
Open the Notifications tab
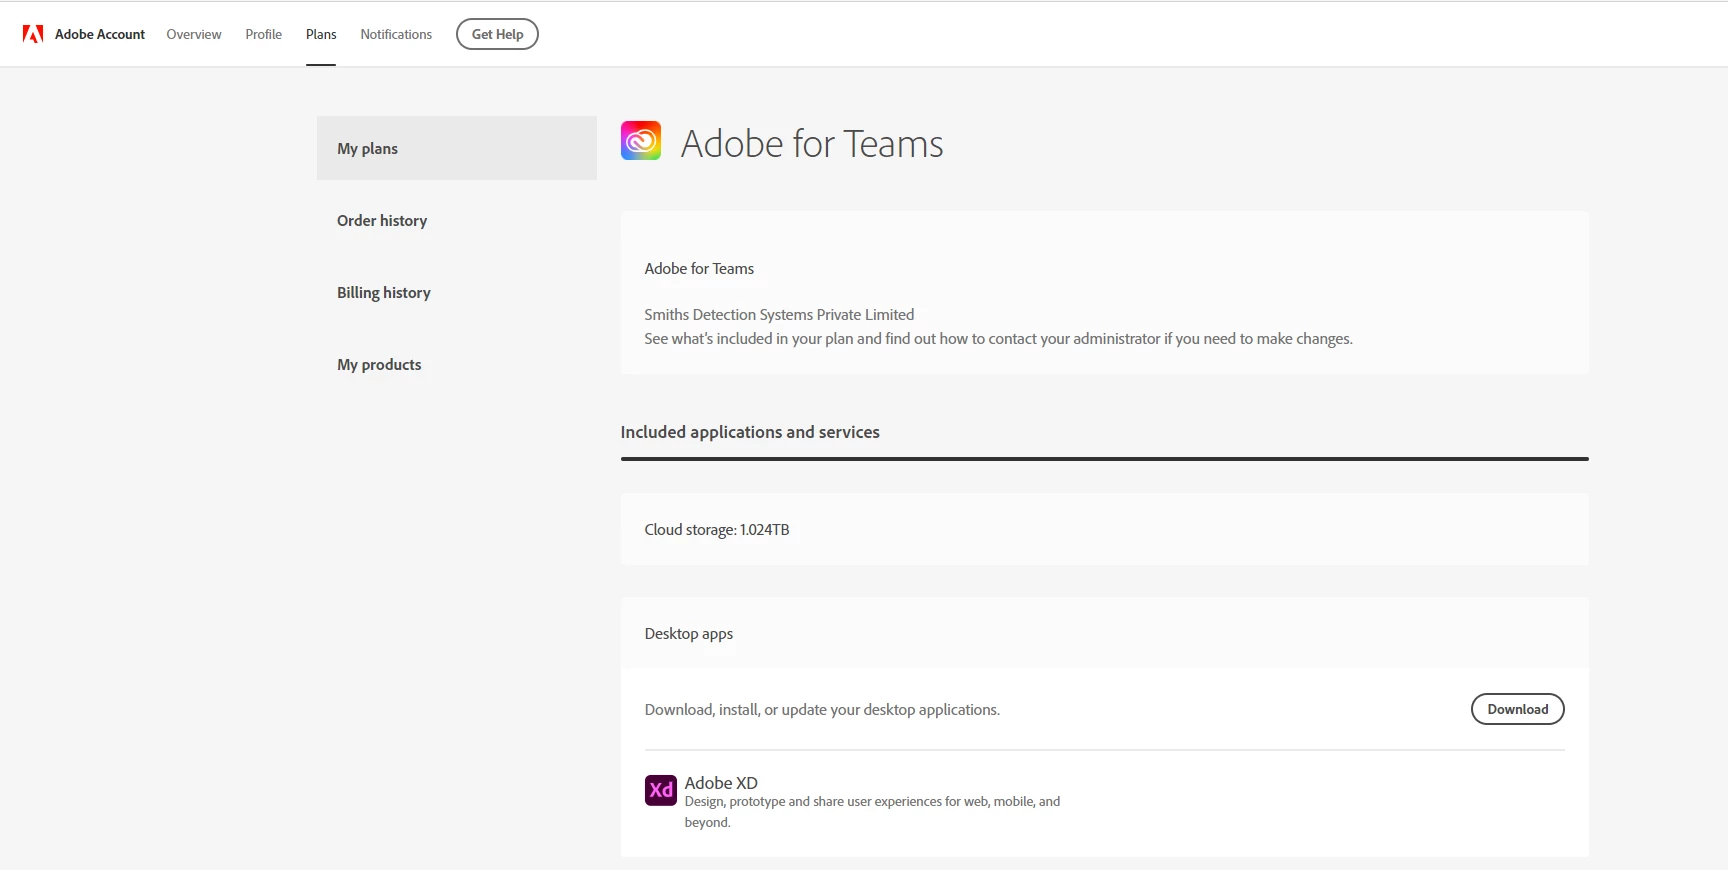coord(396,34)
